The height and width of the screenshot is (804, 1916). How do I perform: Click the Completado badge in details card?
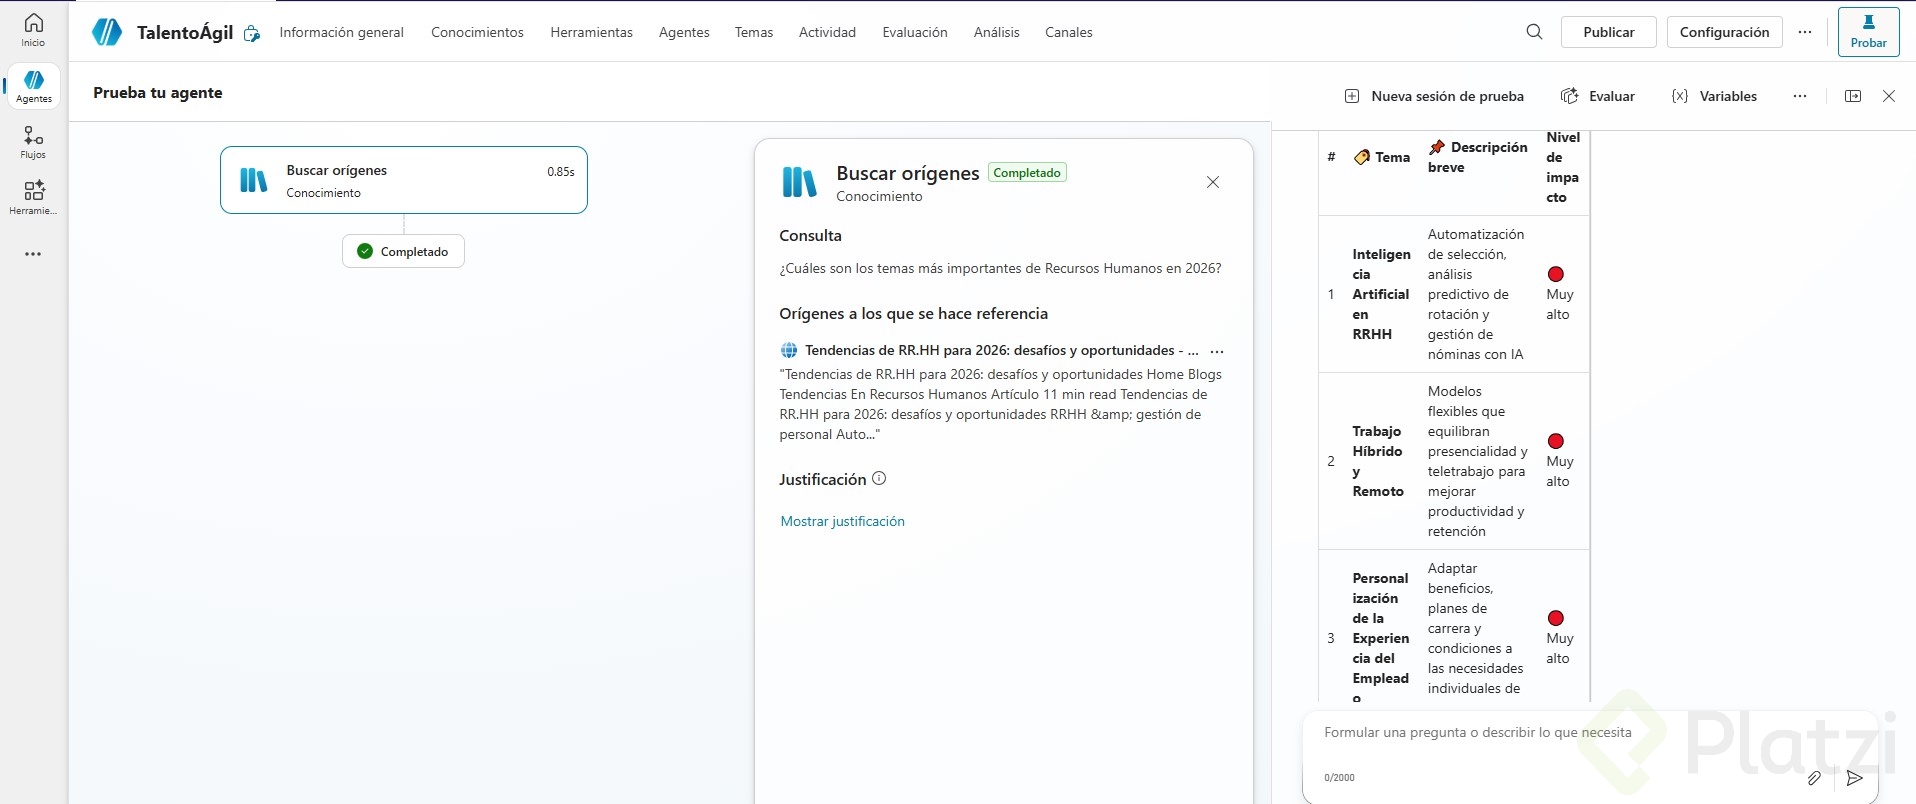tap(1027, 172)
